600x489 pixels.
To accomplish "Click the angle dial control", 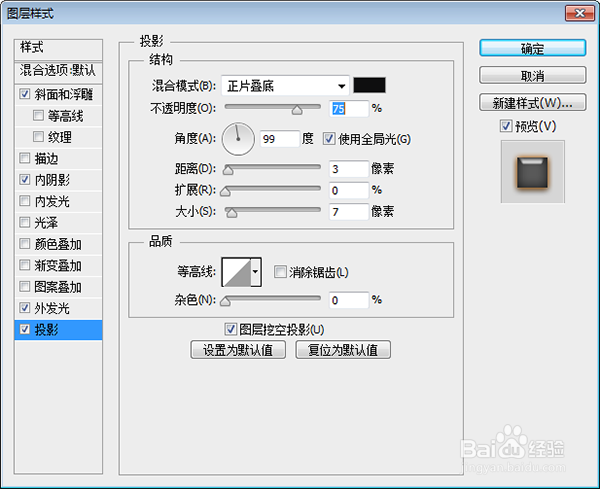I will point(238,139).
